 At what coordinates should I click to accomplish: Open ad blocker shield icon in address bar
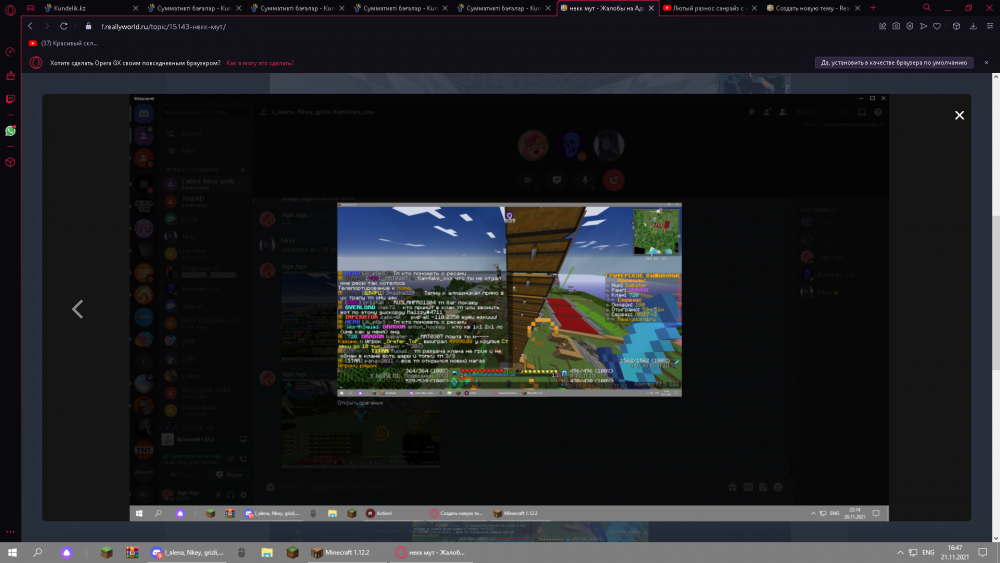pyautogui.click(x=910, y=26)
